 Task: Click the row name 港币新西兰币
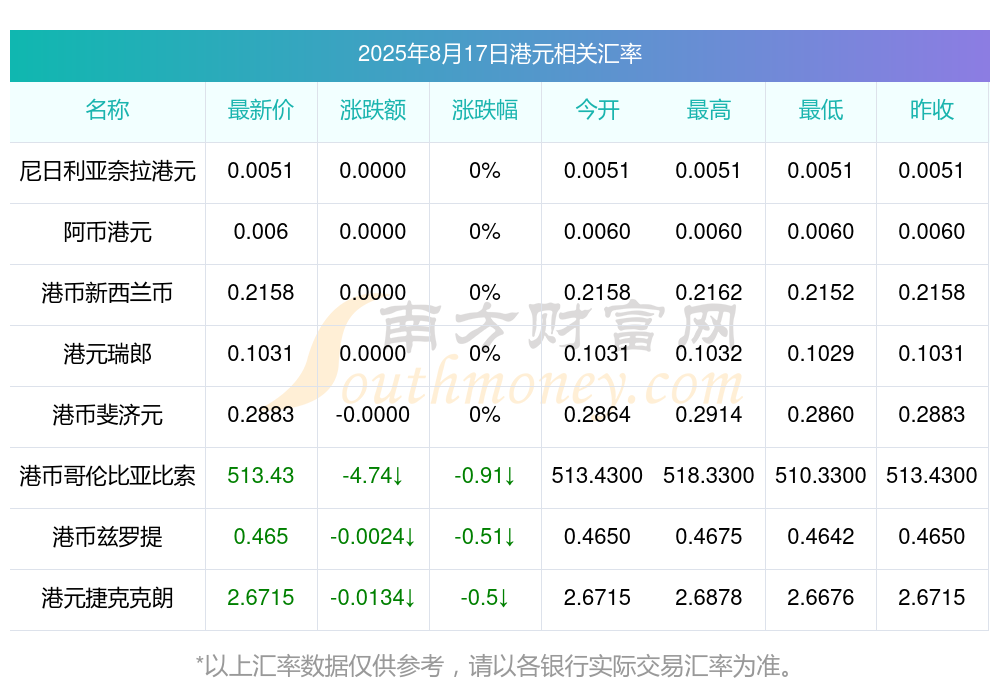107,293
